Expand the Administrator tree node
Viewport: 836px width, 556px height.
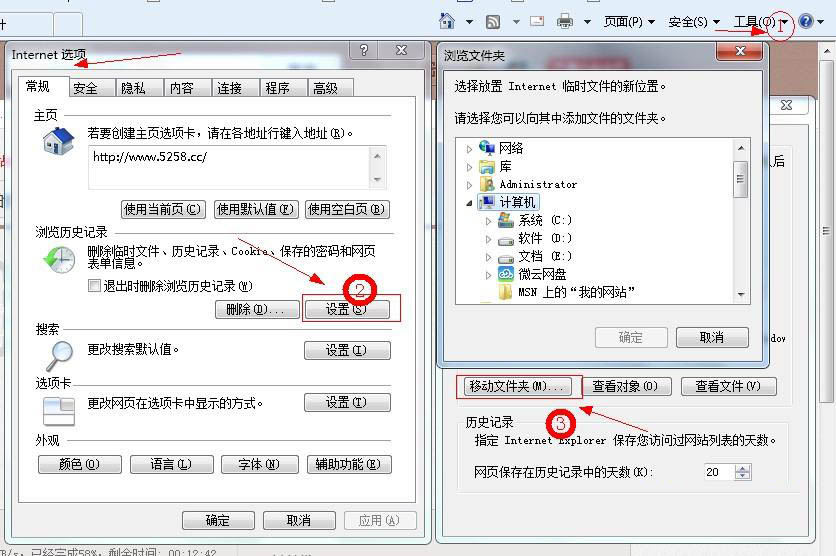[469, 186]
